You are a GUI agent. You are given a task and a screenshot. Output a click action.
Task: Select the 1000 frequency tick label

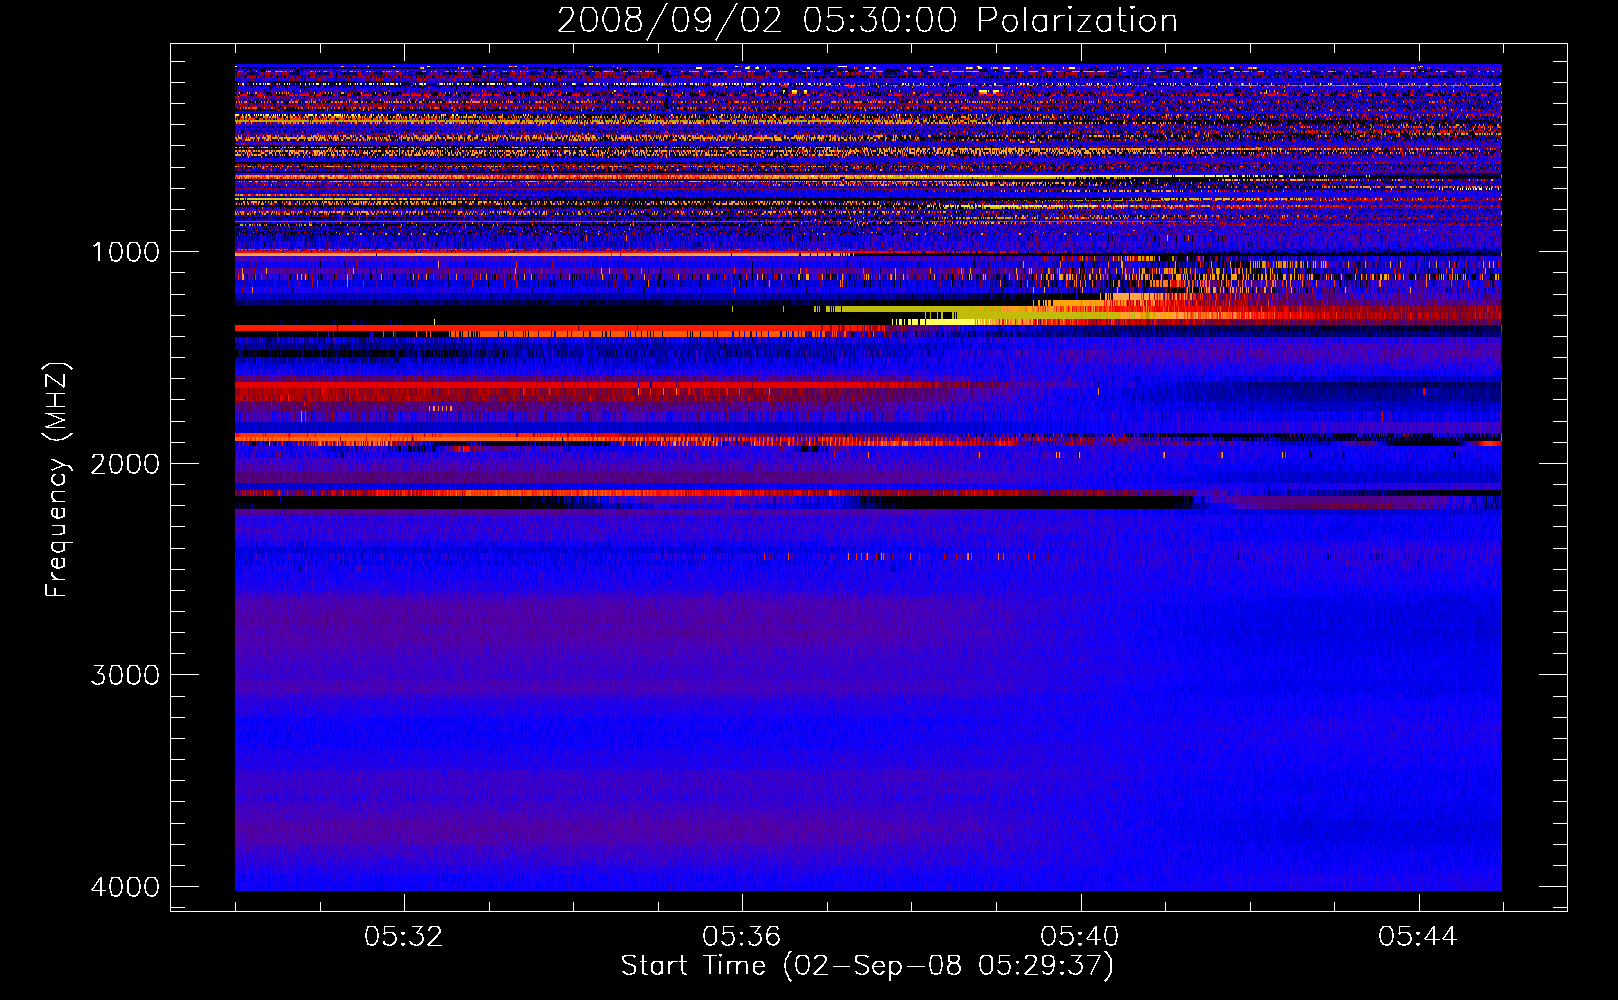pyautogui.click(x=125, y=252)
